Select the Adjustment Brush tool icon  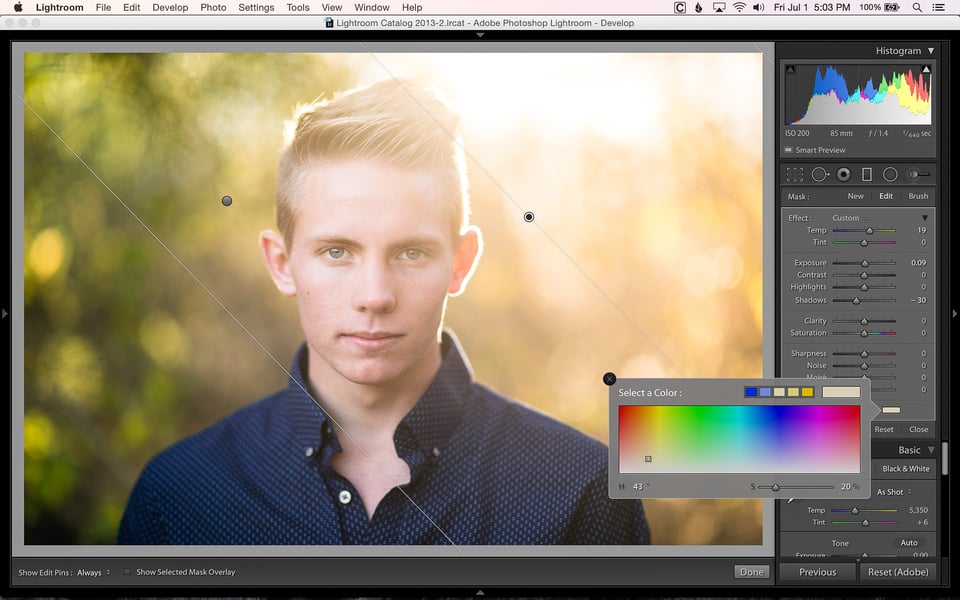[919, 175]
